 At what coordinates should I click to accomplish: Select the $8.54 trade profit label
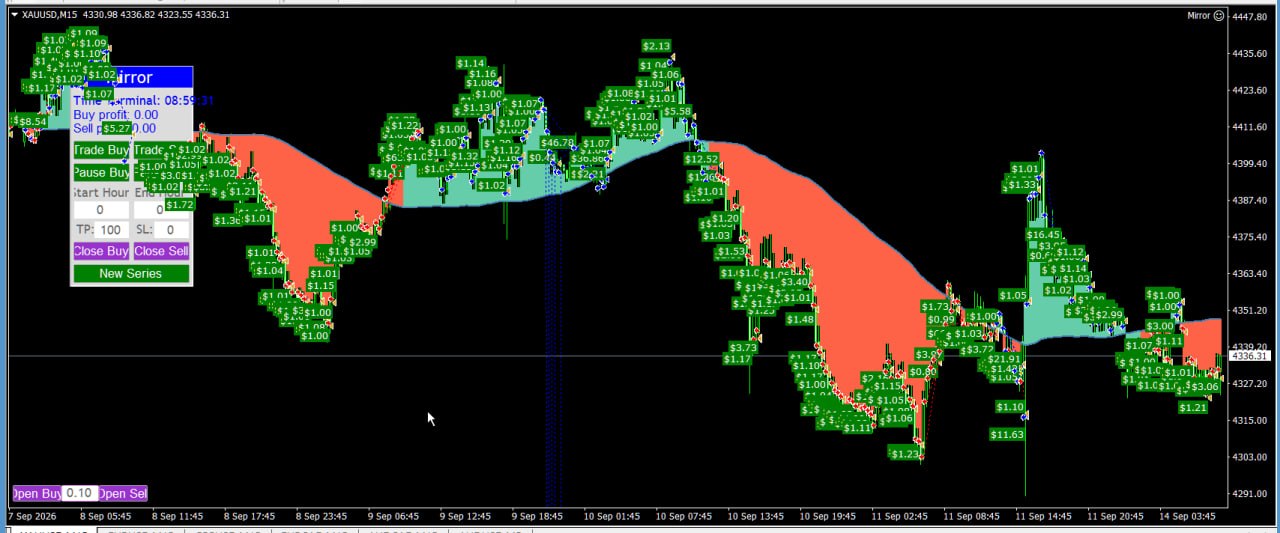pyautogui.click(x=31, y=121)
